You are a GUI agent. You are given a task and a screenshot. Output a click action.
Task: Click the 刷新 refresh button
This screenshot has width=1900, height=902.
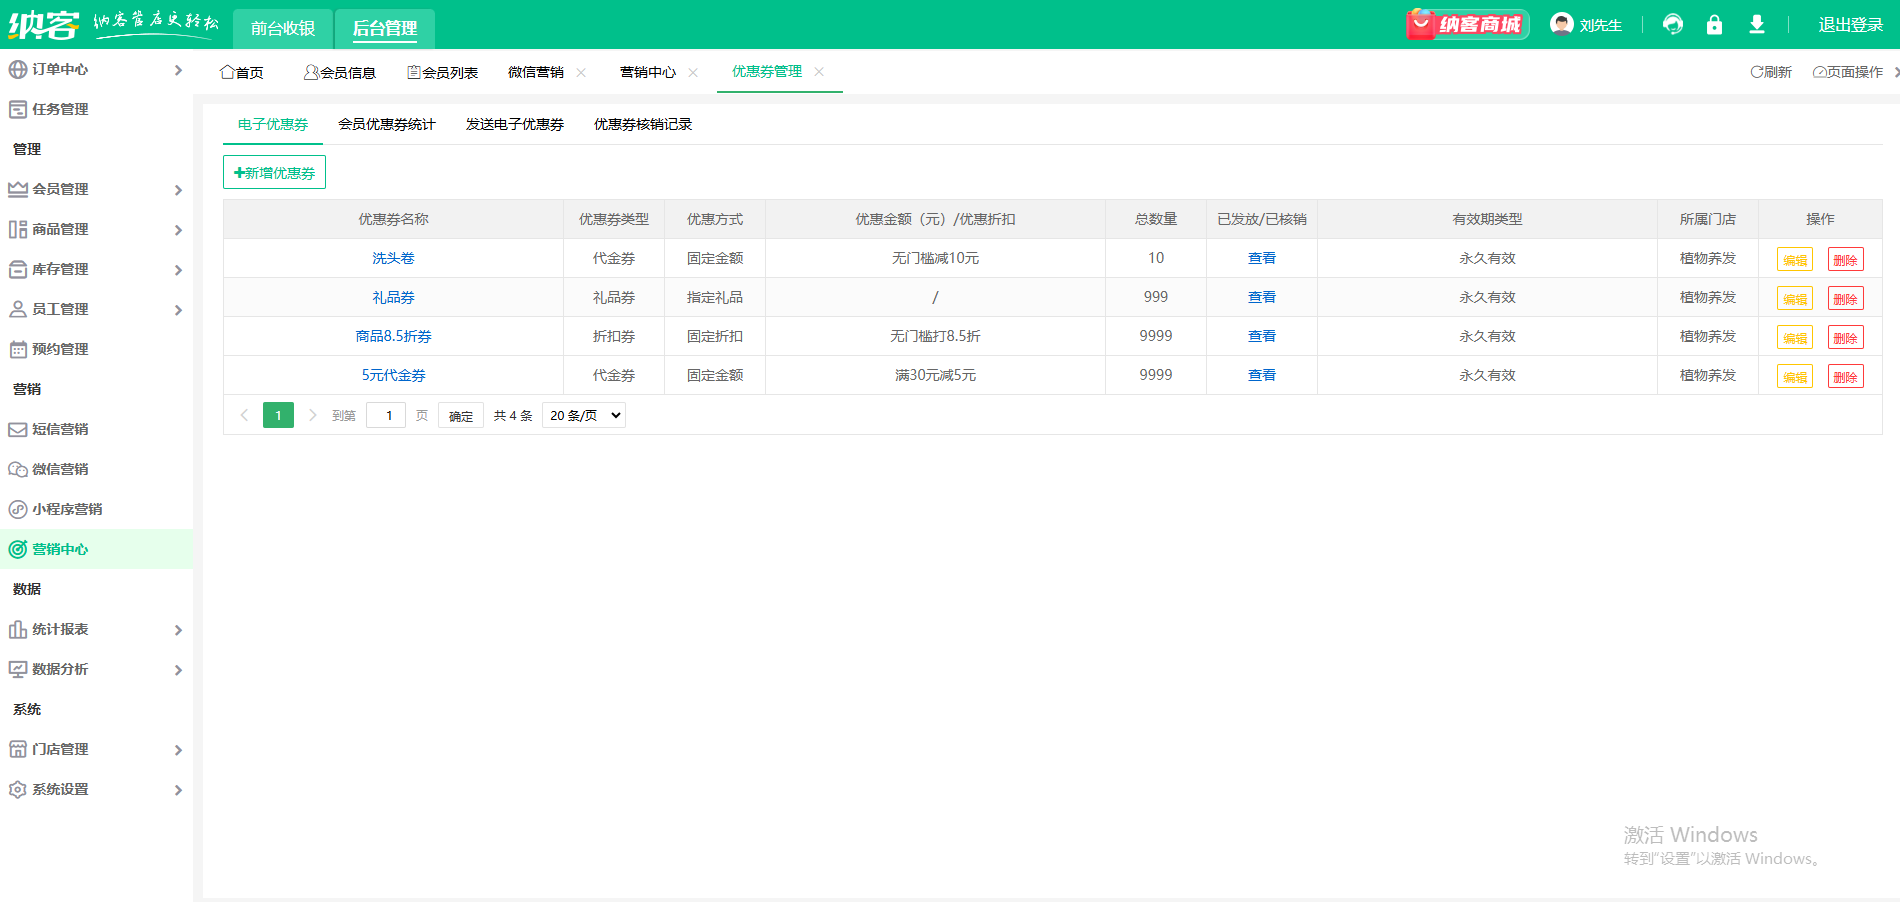click(x=1771, y=72)
